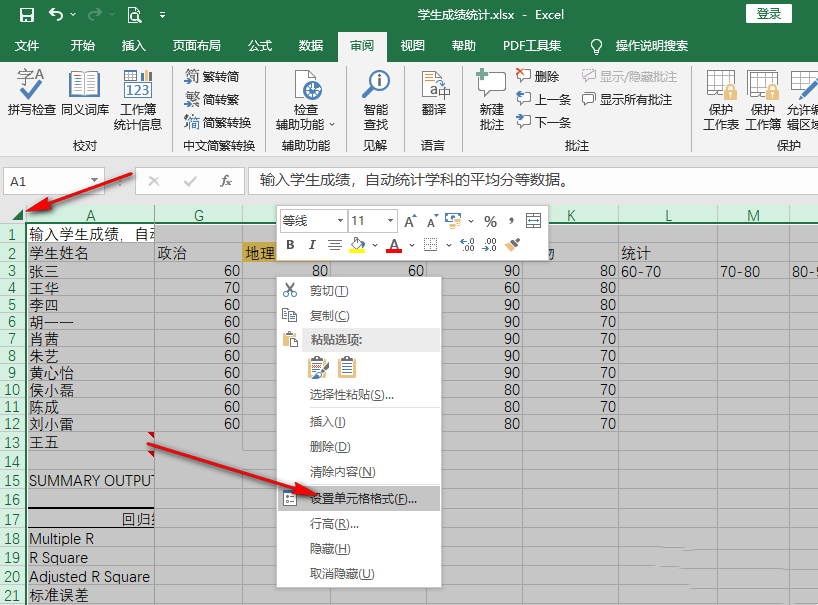Choose 复制(C) from context menu

(359, 316)
